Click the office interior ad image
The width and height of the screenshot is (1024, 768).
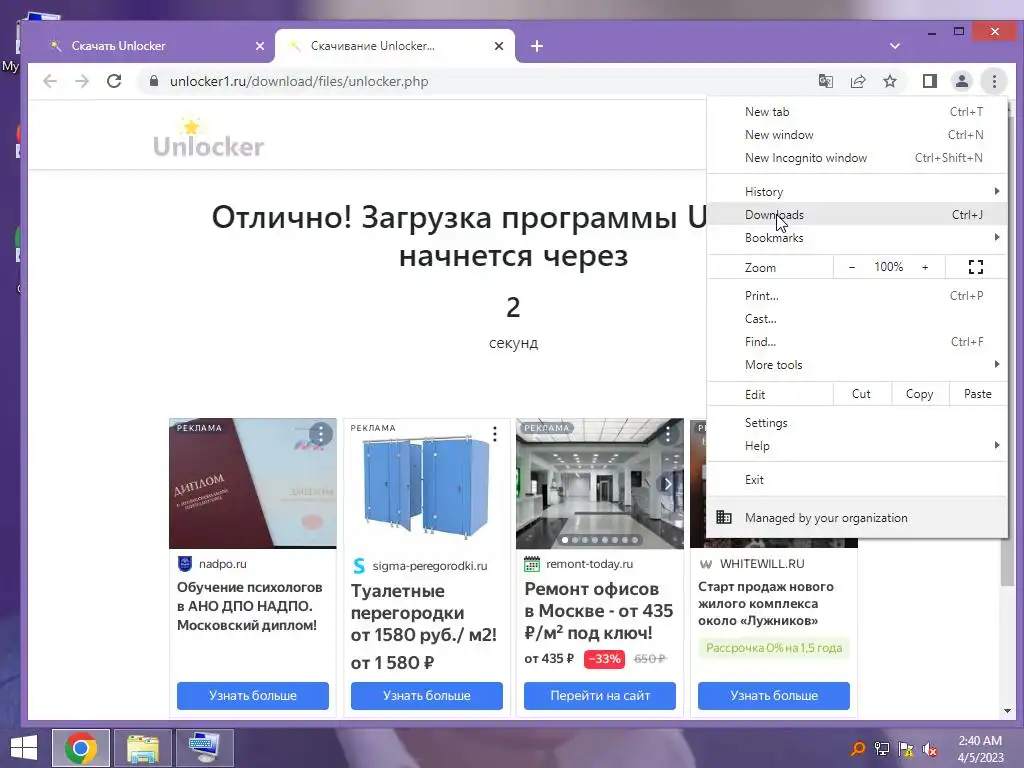(600, 483)
